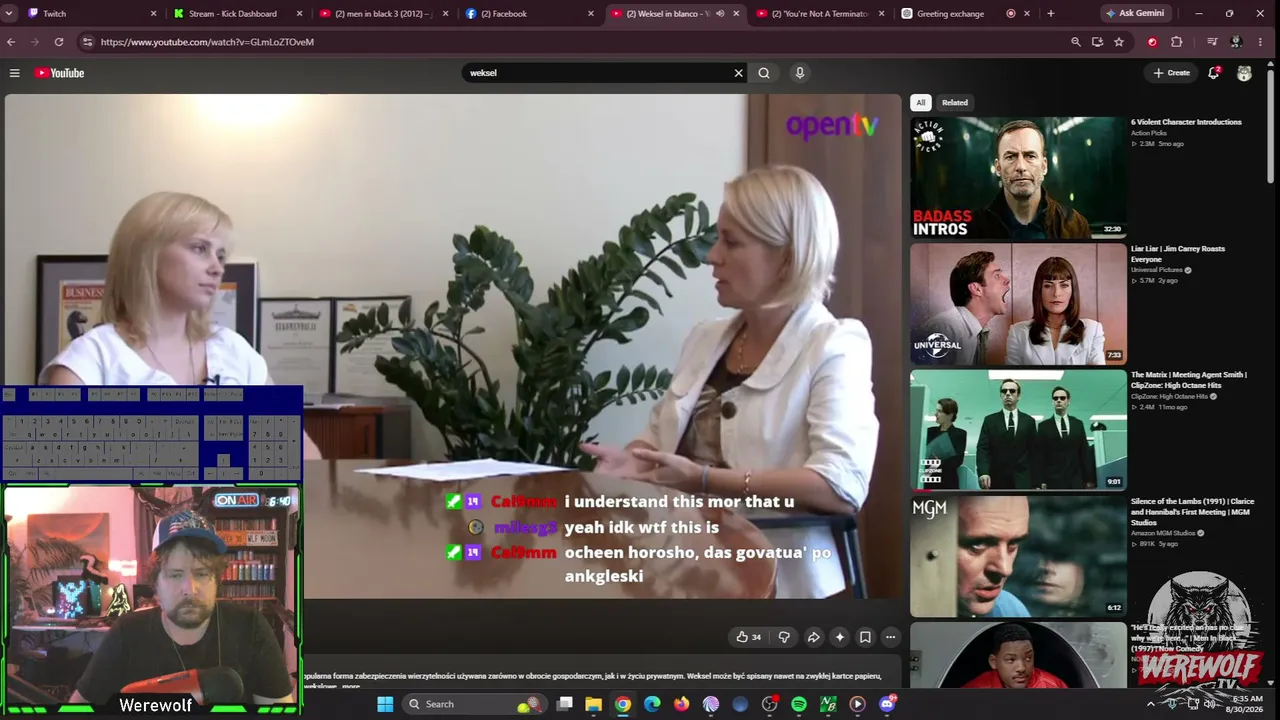This screenshot has height=720, width=1280.
Task: Open Liar Liar Jim Carrey Roasts title
Action: pyautogui.click(x=1178, y=254)
